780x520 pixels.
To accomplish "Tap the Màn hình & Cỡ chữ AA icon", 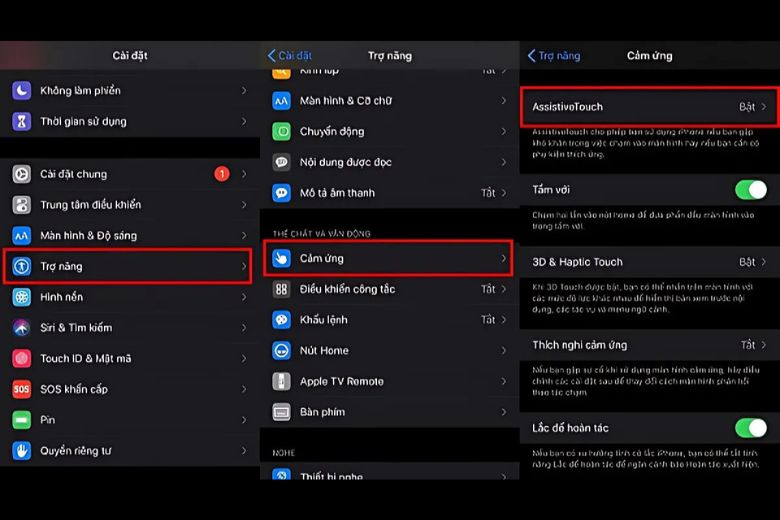I will [281, 101].
